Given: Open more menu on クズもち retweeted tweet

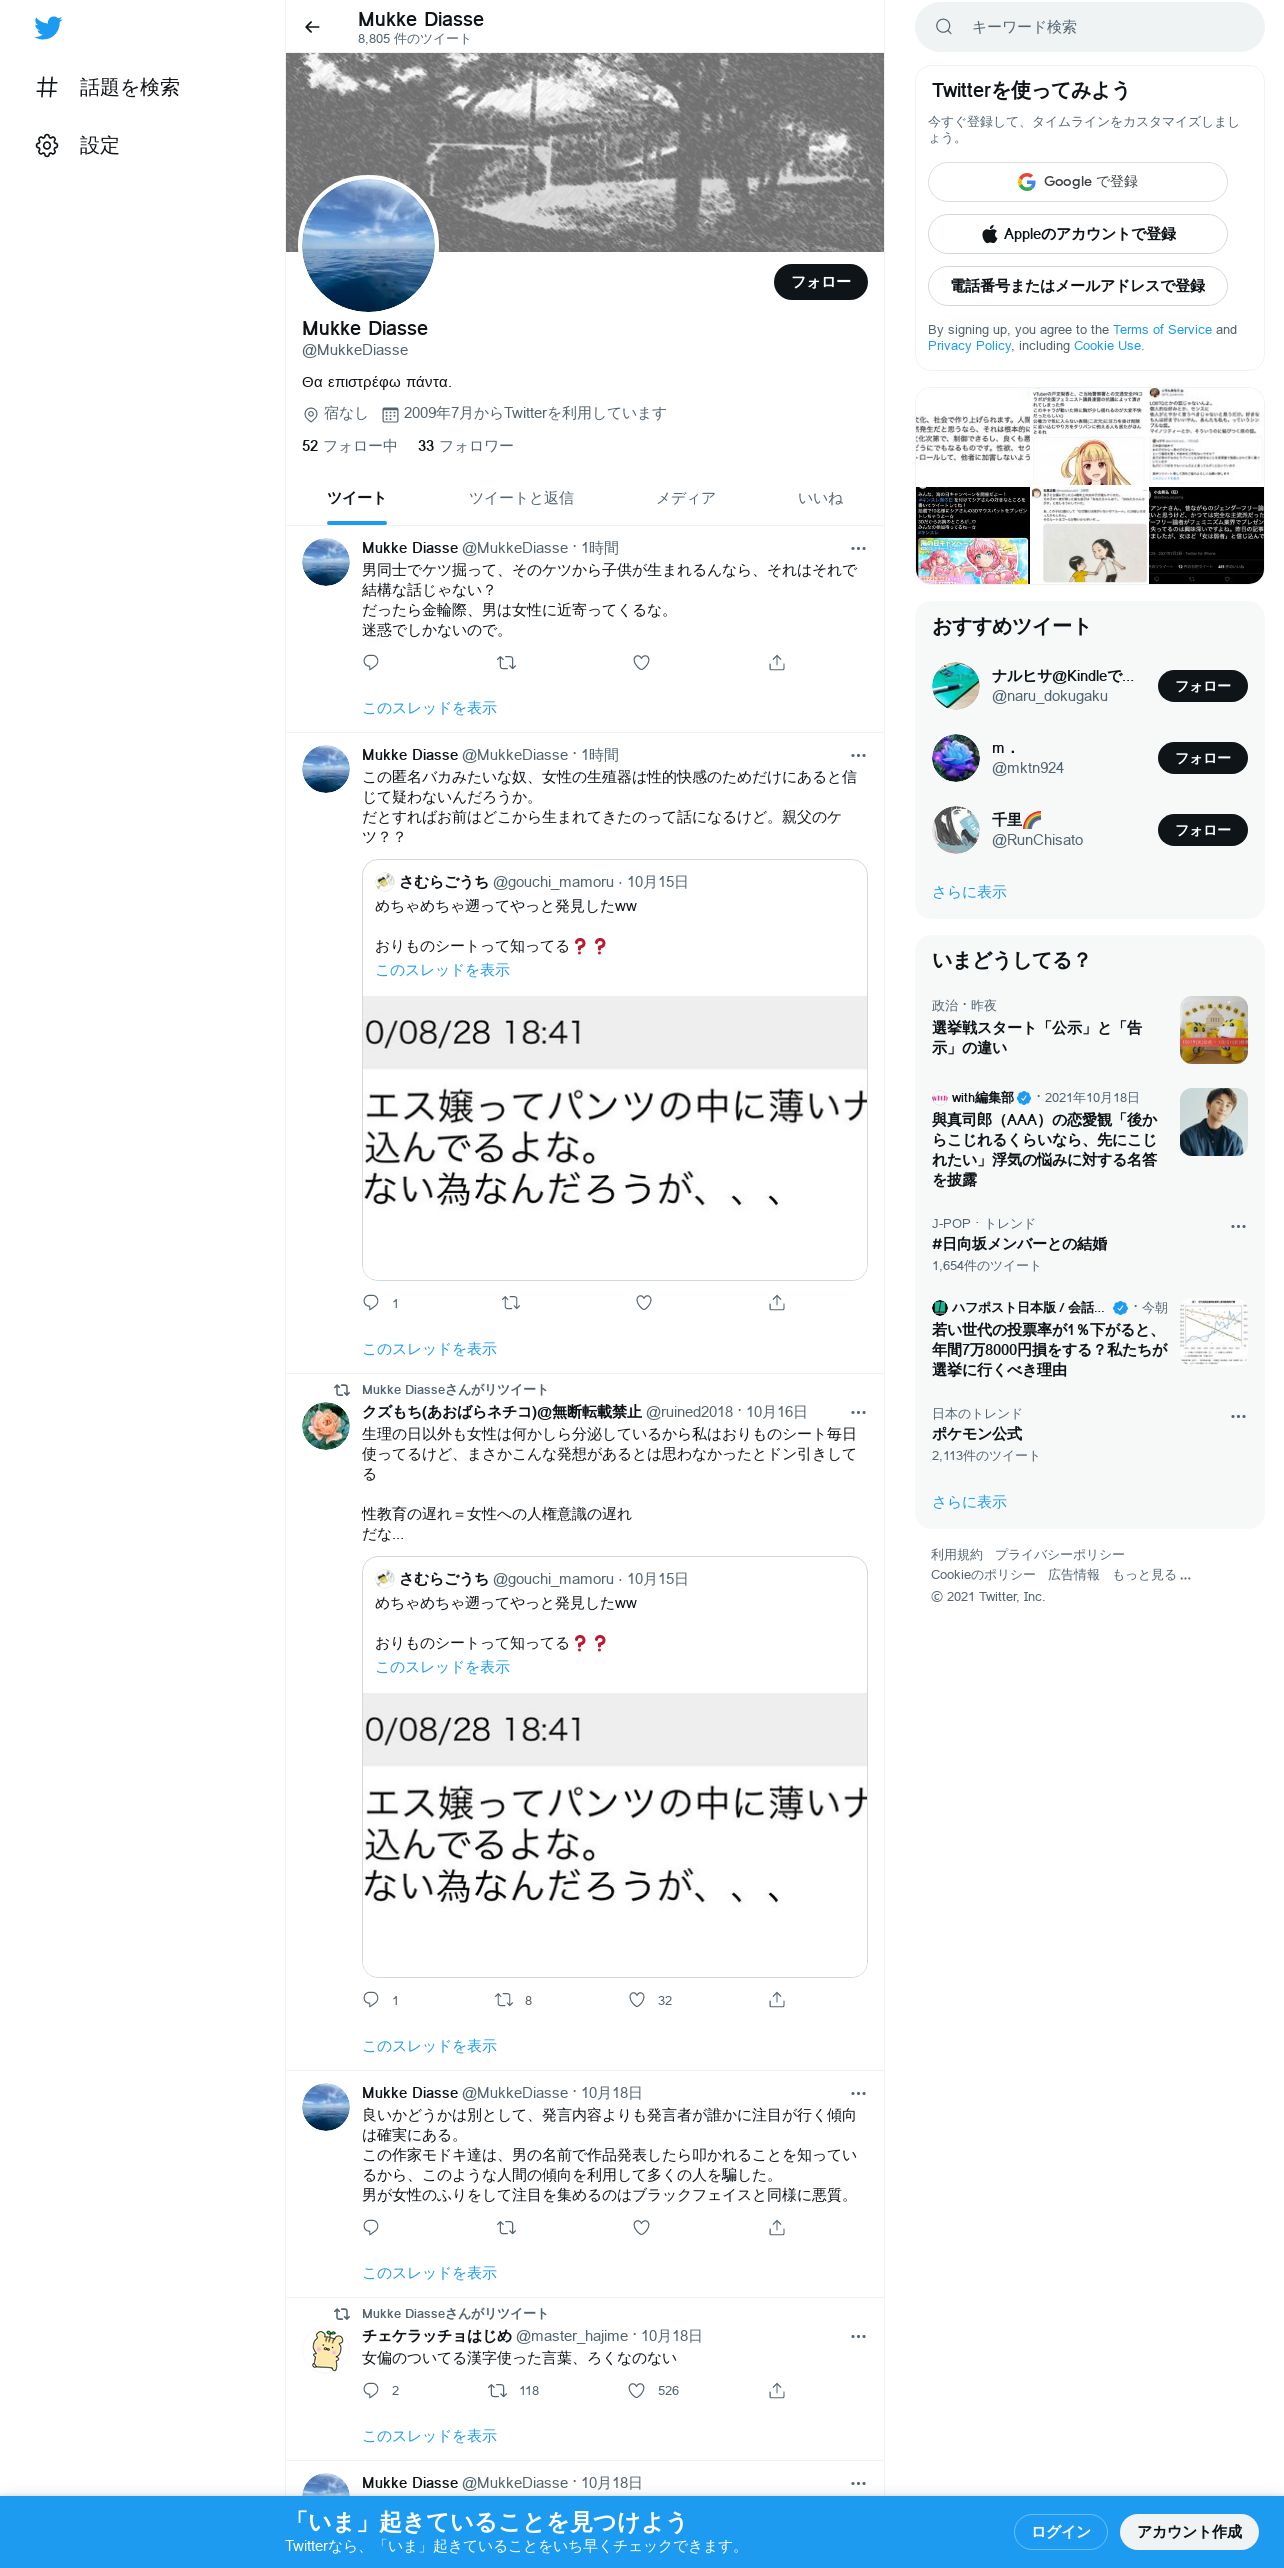Looking at the screenshot, I should pyautogui.click(x=858, y=1412).
